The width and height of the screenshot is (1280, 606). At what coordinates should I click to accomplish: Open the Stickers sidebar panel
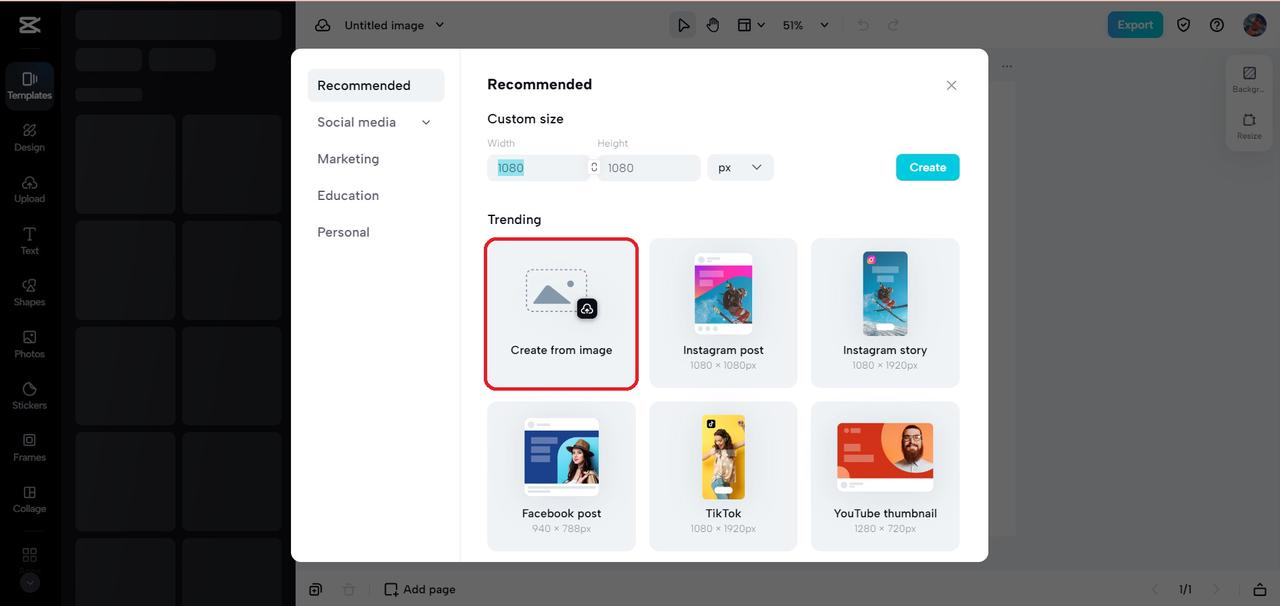pyautogui.click(x=29, y=395)
